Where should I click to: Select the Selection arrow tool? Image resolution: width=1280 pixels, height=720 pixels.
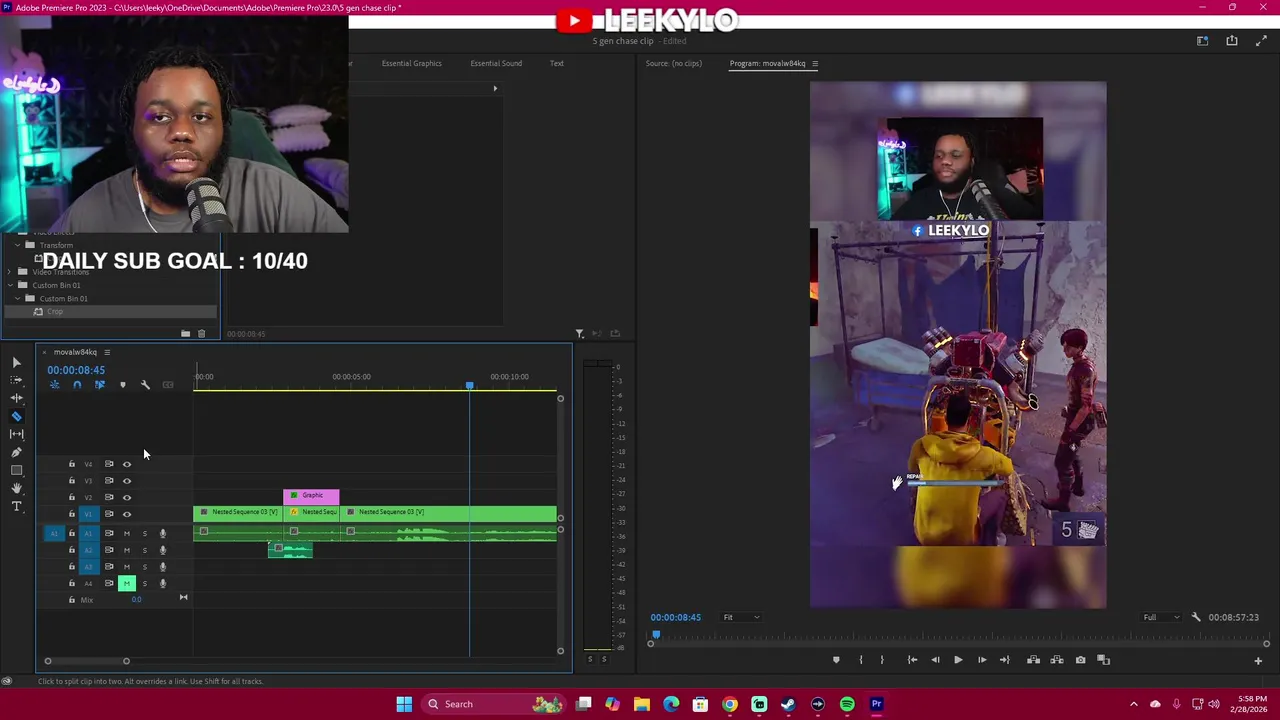coord(16,362)
